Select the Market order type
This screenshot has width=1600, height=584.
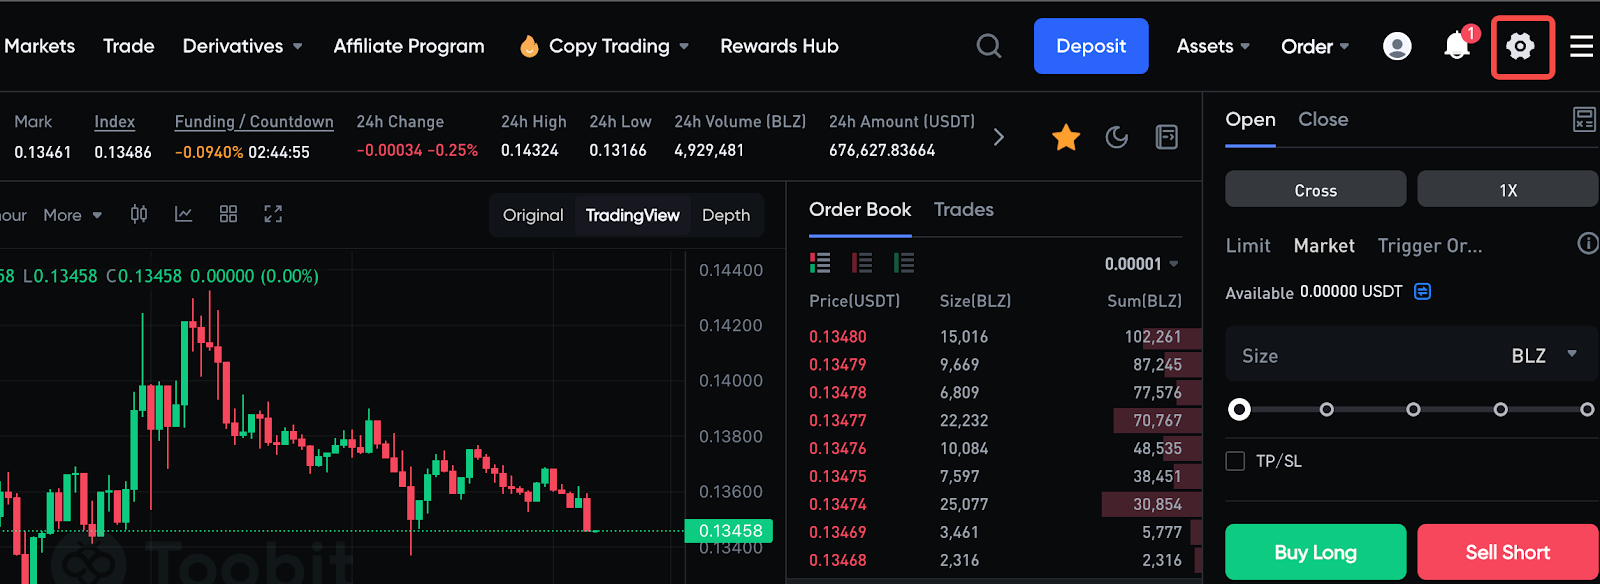click(x=1324, y=245)
